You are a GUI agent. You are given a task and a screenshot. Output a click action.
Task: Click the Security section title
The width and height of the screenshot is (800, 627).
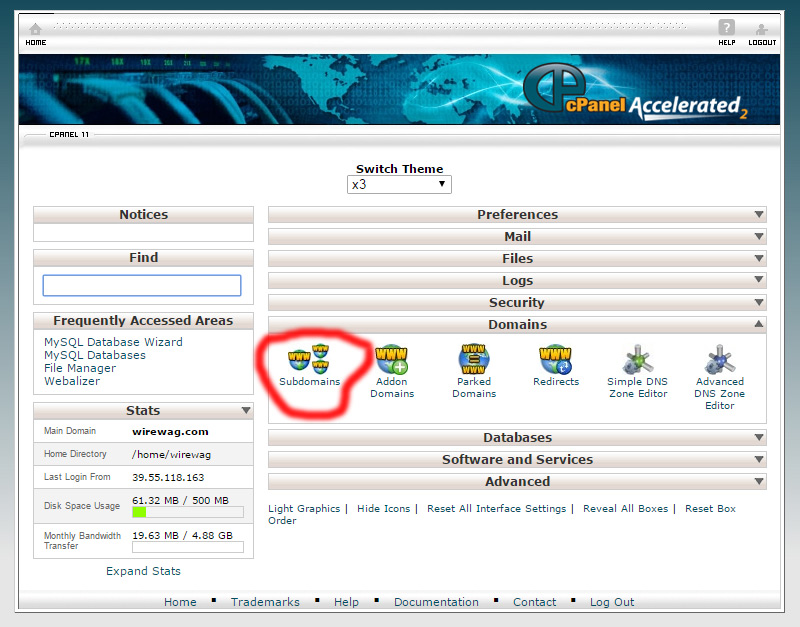click(x=517, y=302)
